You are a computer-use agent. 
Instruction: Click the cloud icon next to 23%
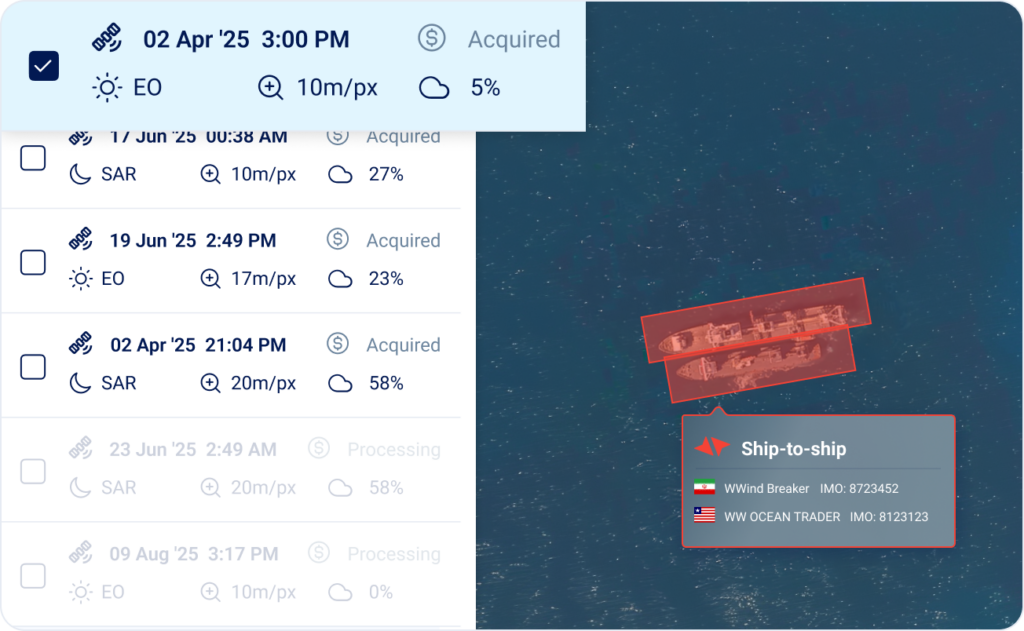[340, 279]
